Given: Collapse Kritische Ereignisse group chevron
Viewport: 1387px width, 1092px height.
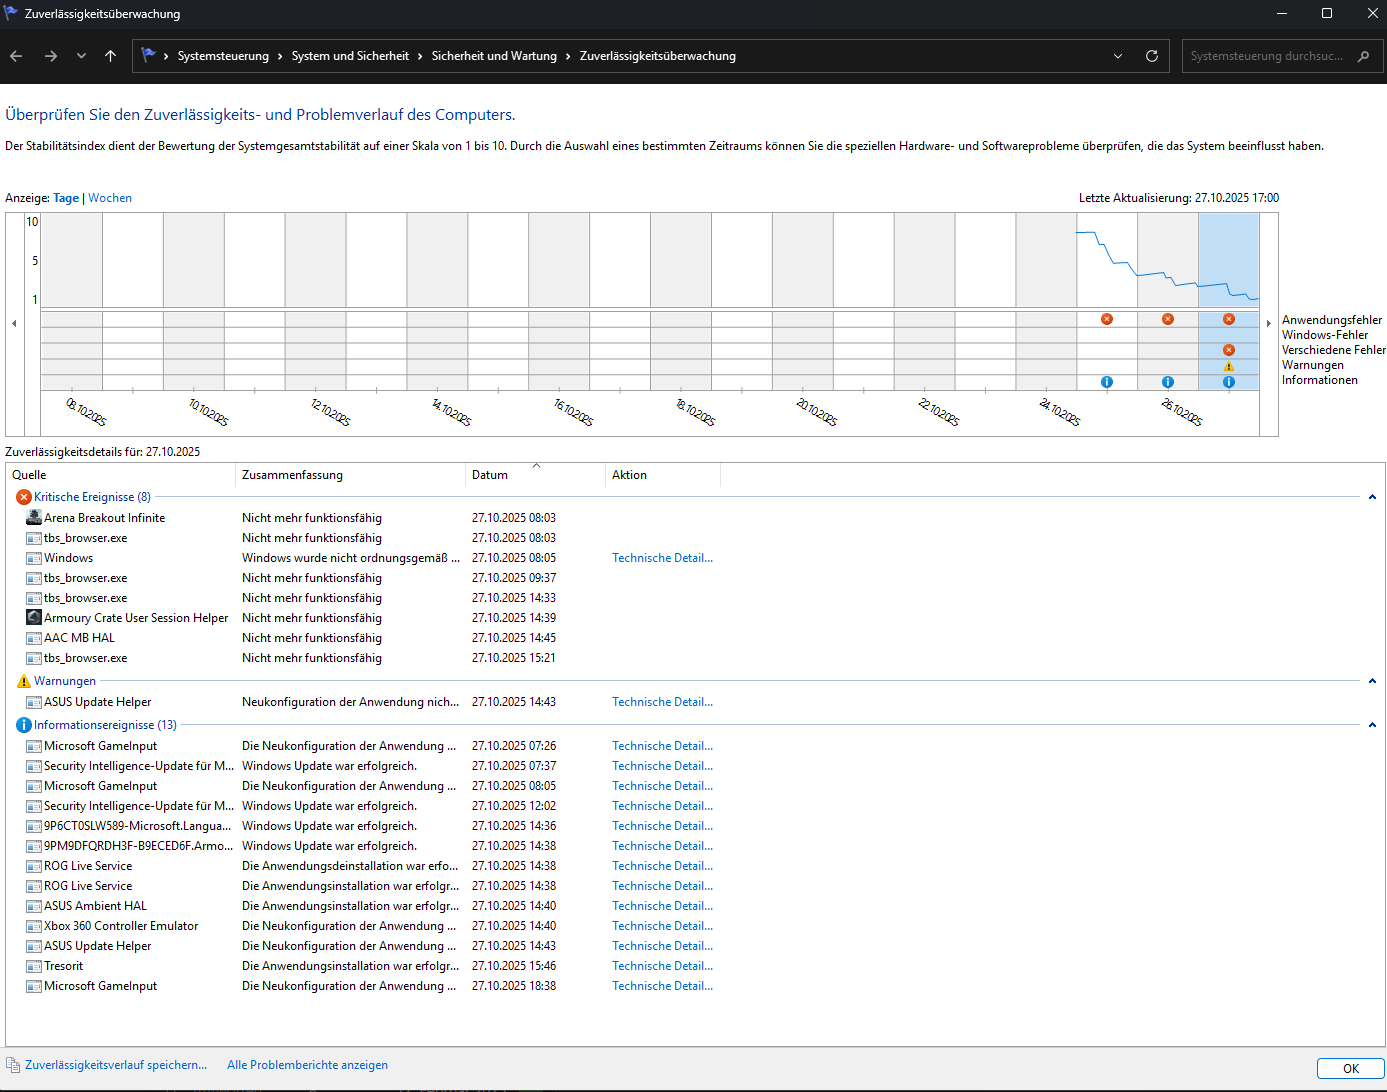Looking at the screenshot, I should tap(1372, 497).
